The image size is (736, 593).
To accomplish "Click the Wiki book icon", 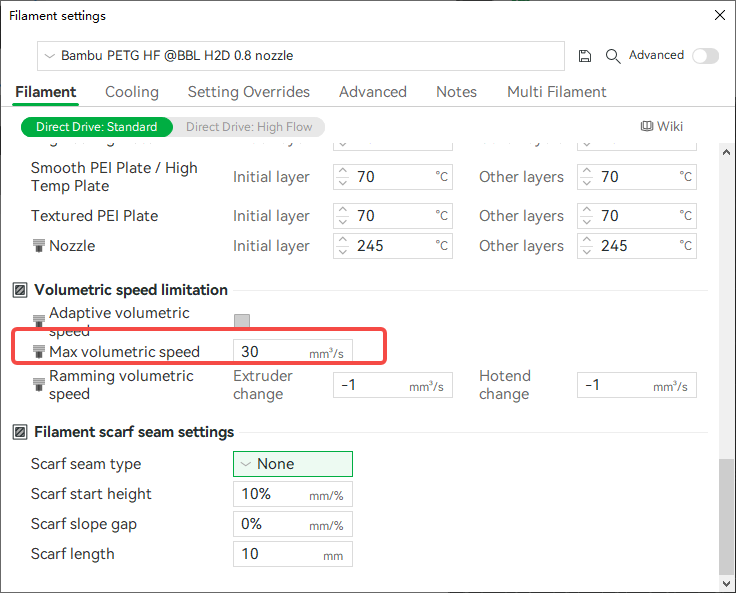I will coord(647,126).
